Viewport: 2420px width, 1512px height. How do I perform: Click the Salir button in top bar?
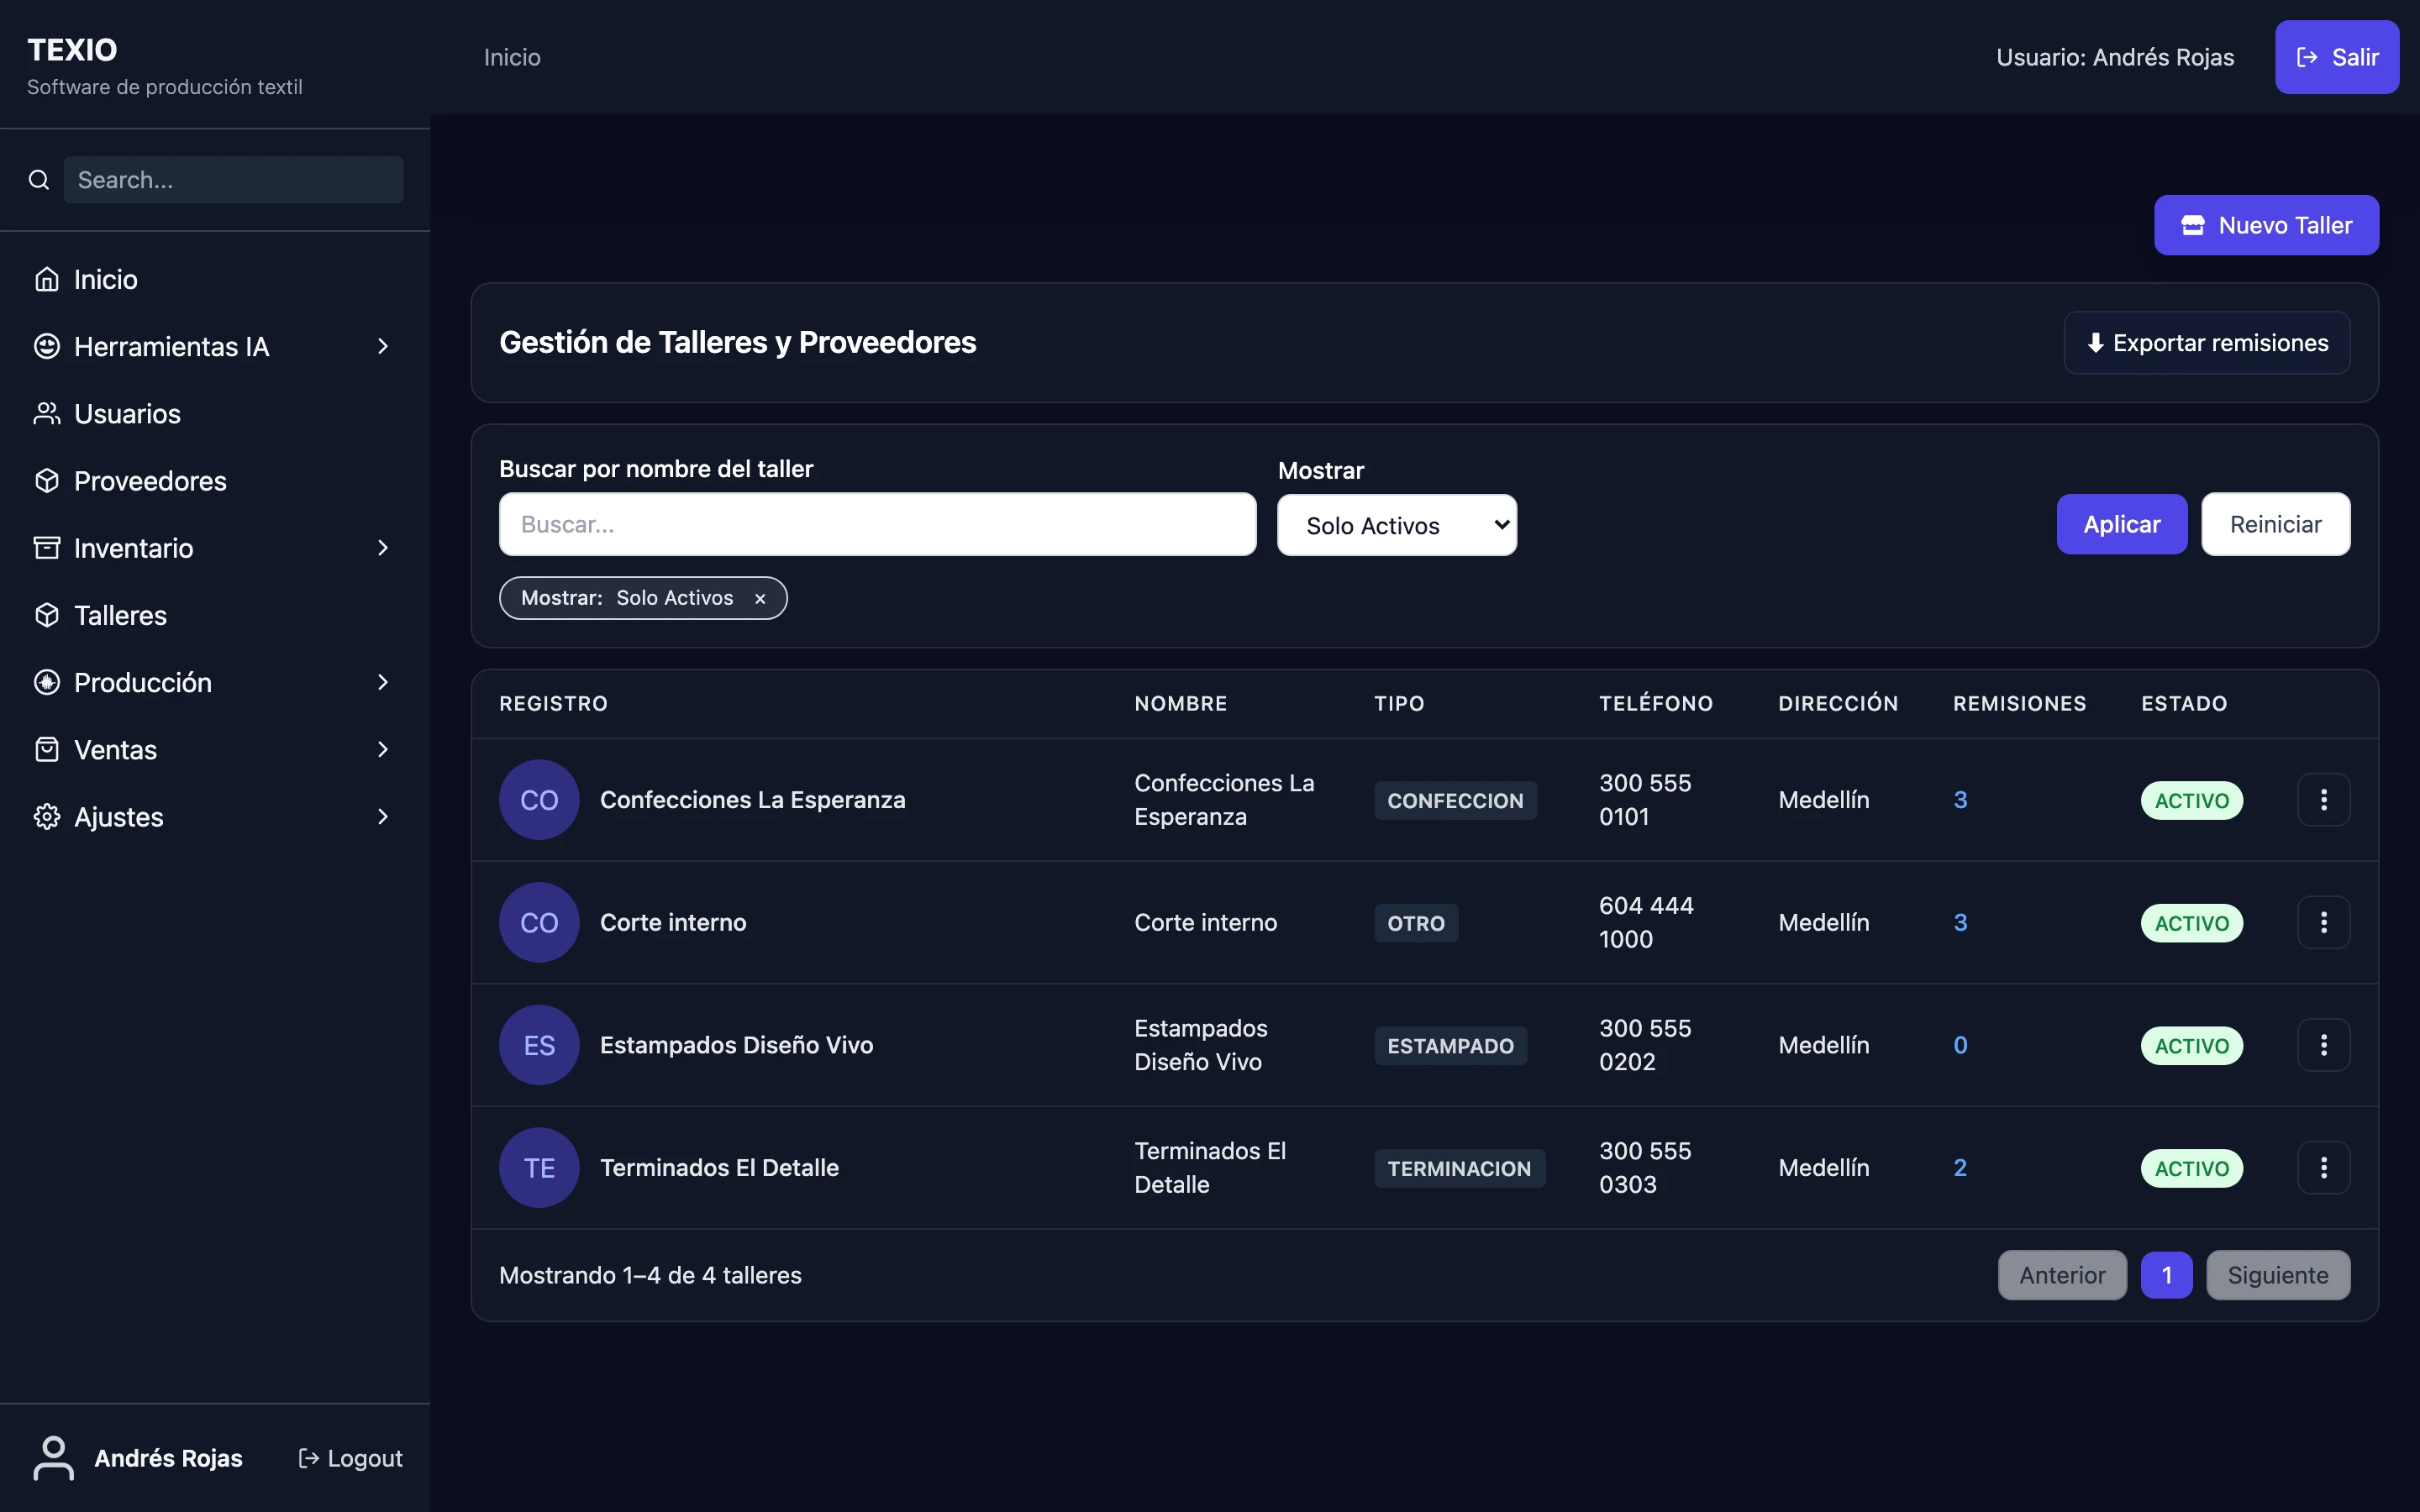(2337, 57)
